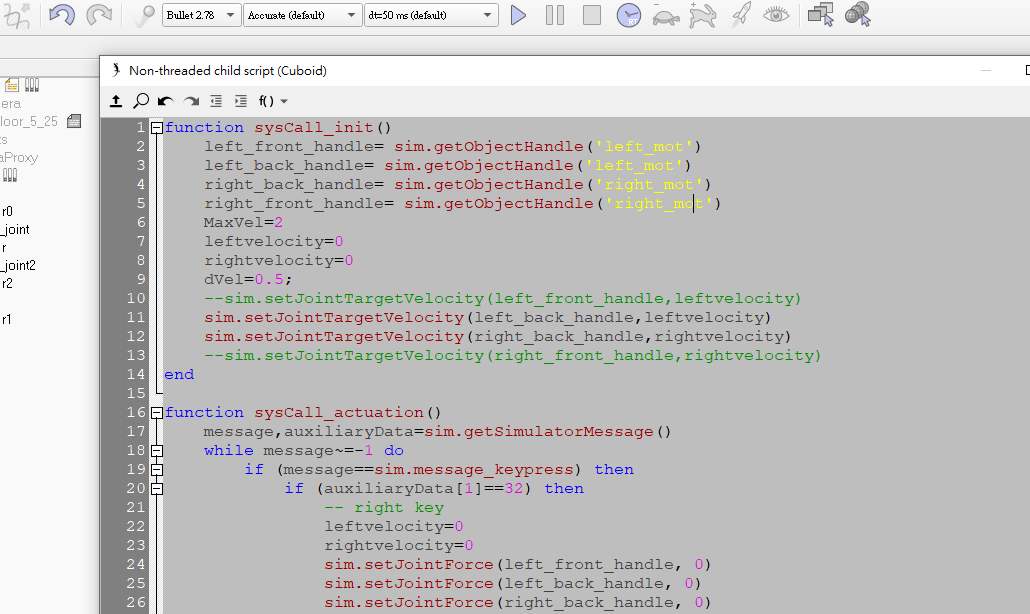Toggle threaded rendering rocket icon
Image resolution: width=1030 pixels, height=614 pixels.
[740, 15]
